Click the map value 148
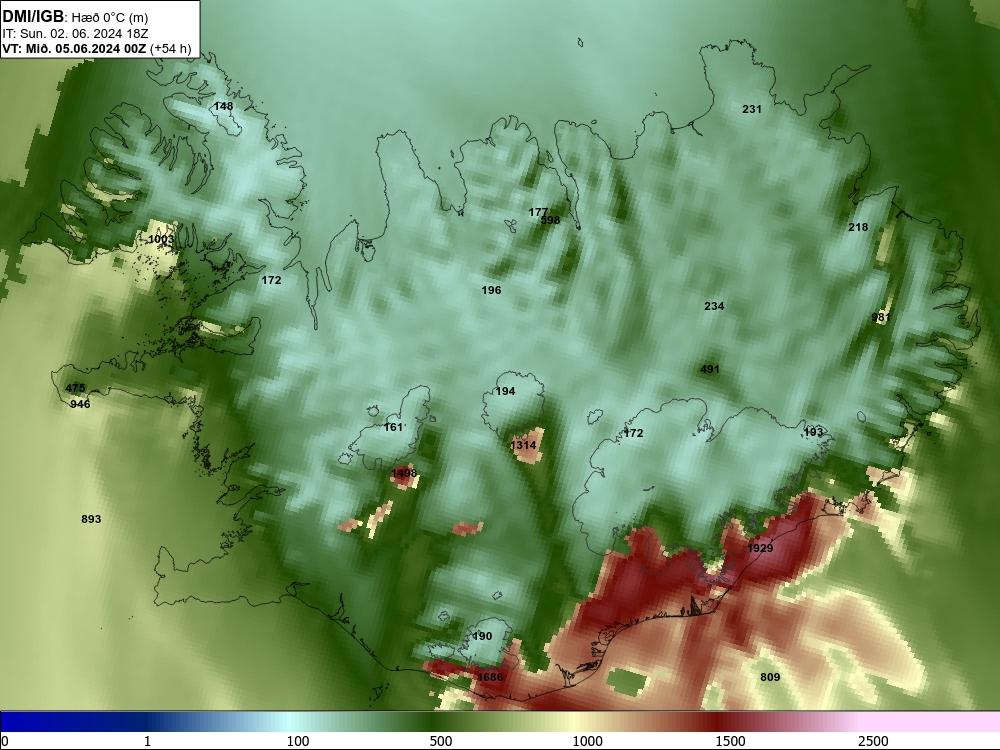 (223, 107)
